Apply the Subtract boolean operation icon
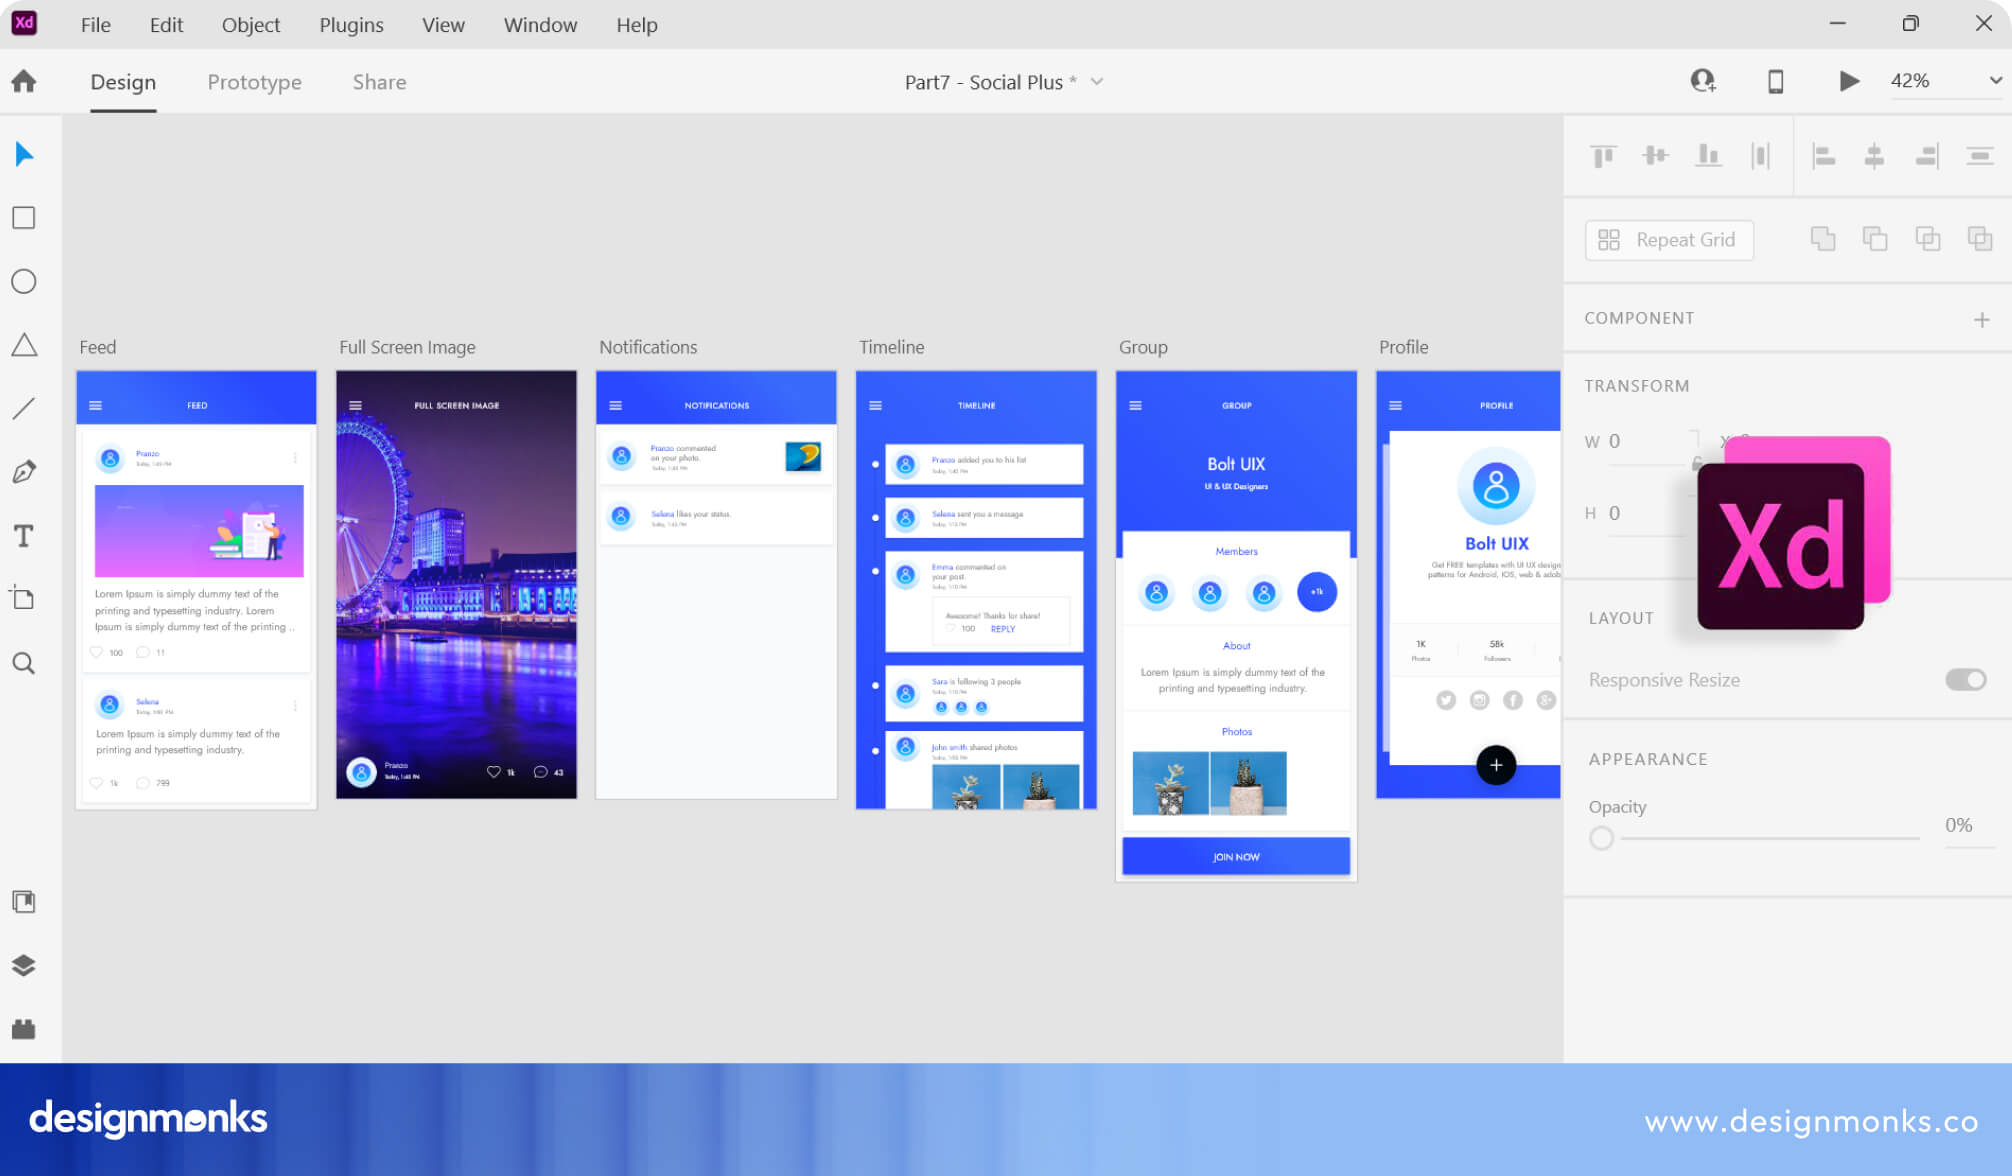Screen dimensions: 2012x1176 pos(1875,238)
